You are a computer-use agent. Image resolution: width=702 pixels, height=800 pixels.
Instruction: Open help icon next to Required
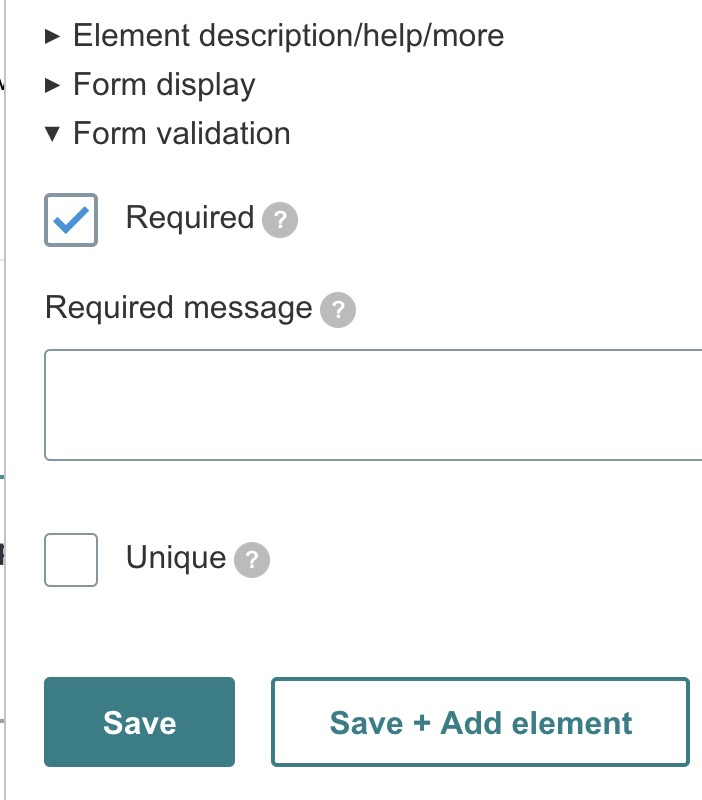point(280,220)
